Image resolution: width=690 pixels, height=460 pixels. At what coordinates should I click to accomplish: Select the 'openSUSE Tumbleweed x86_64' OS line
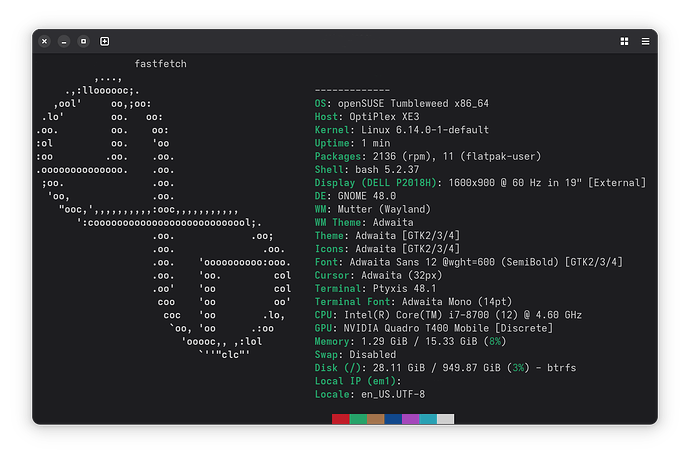point(401,103)
